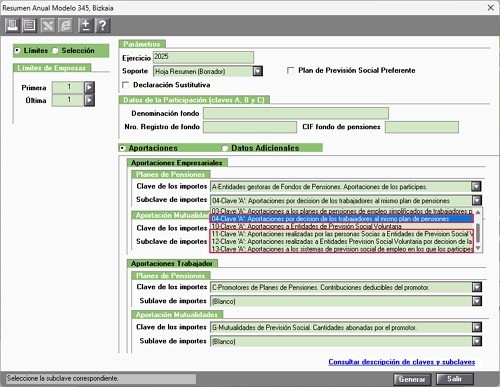Open the preview list icon
Image resolution: width=500 pixels, height=387 pixels.
click(x=29, y=25)
